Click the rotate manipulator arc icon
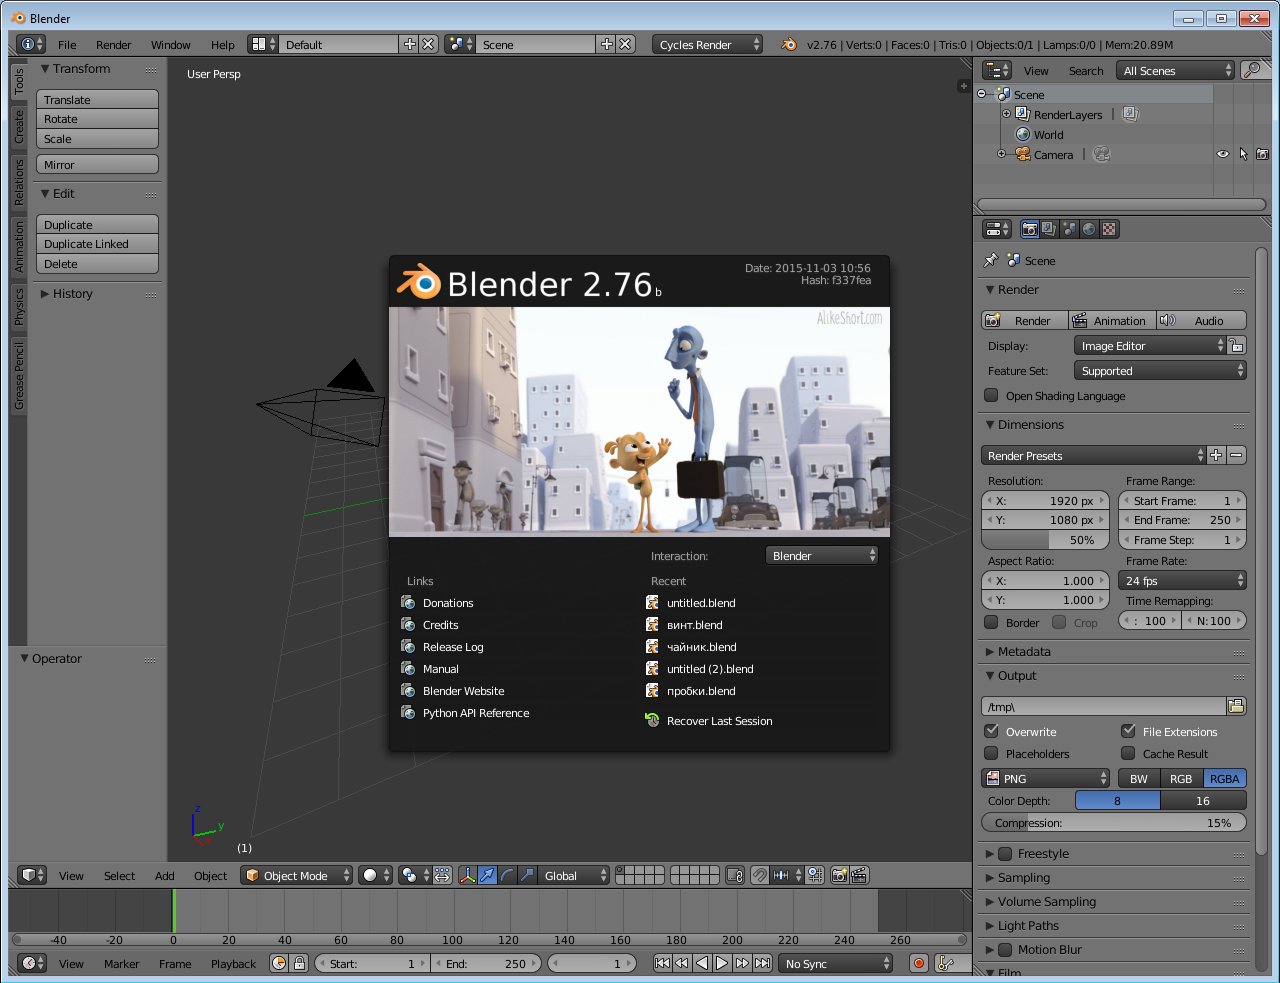This screenshot has width=1280, height=983. [x=507, y=875]
